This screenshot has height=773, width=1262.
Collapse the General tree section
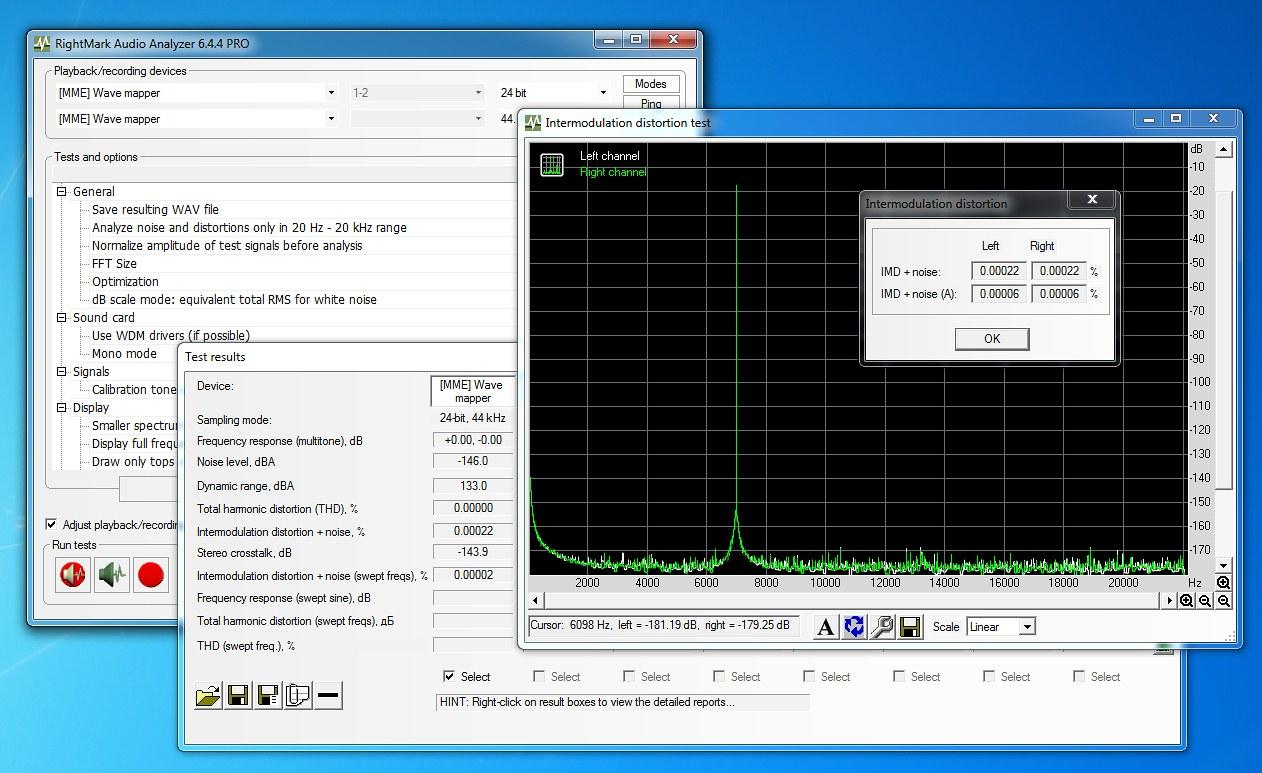tap(60, 191)
